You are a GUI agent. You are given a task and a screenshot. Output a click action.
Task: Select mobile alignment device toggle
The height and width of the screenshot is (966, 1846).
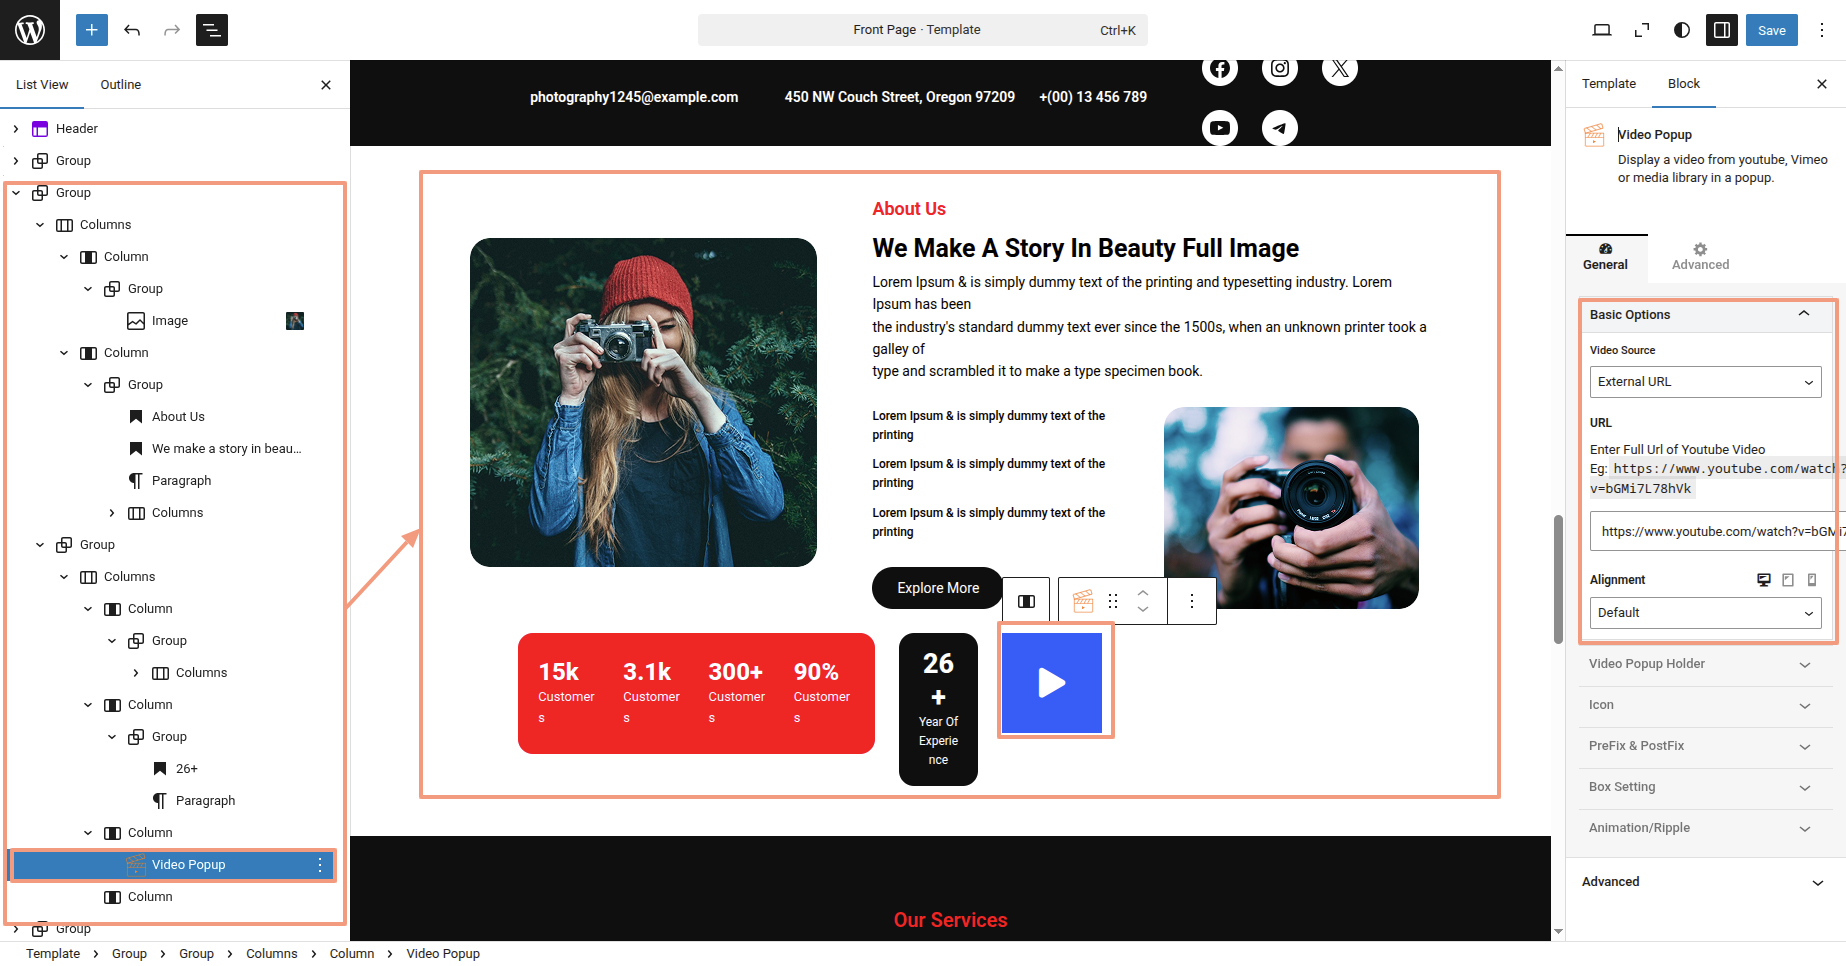coord(1812,580)
